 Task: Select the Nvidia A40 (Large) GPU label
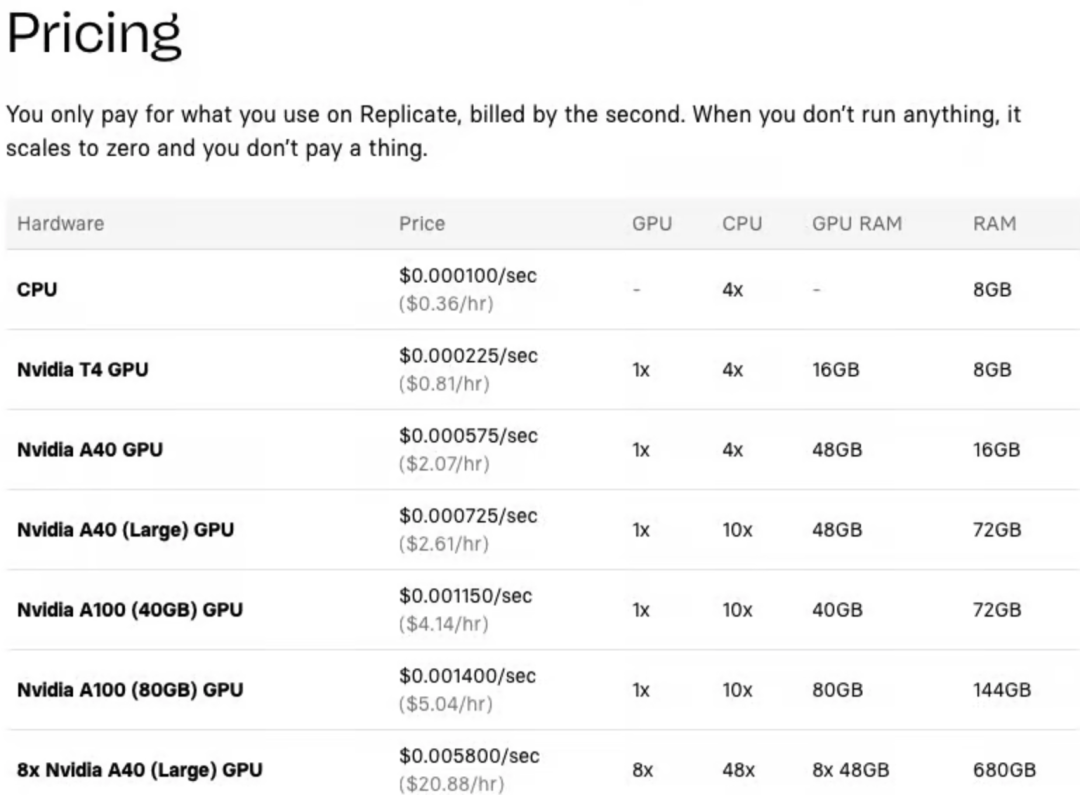[x=125, y=530]
